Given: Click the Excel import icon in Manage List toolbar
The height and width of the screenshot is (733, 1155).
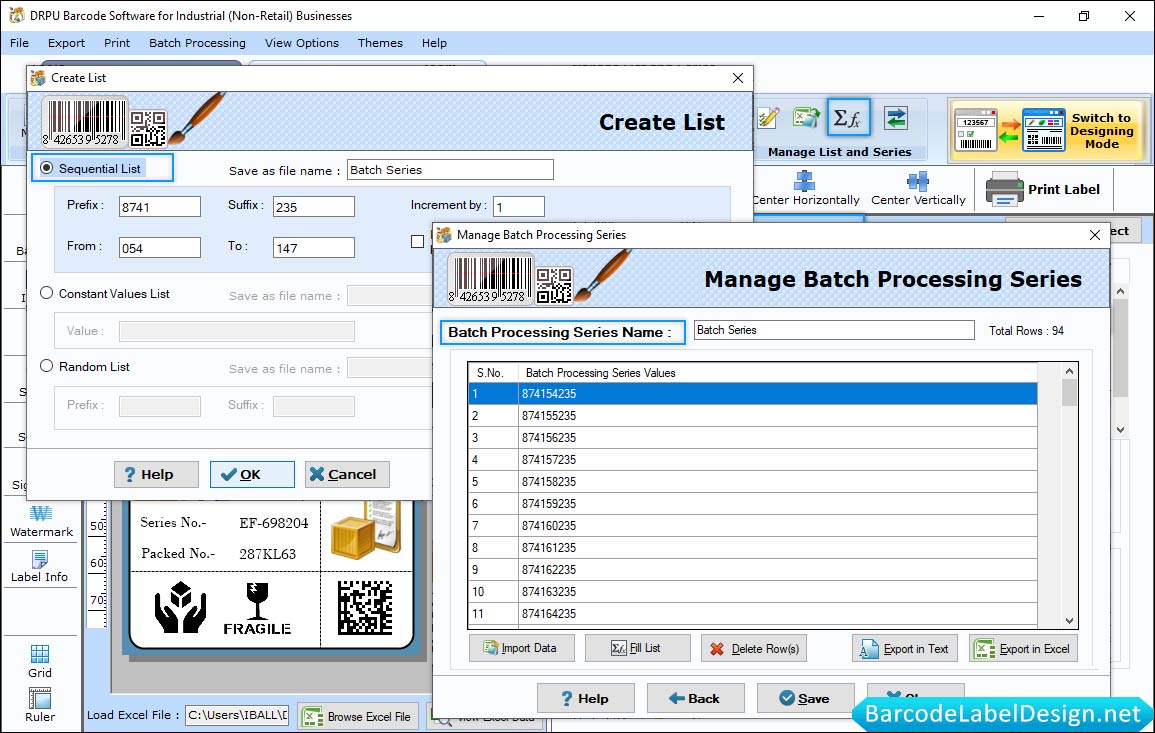Looking at the screenshot, I should pyautogui.click(x=807, y=117).
